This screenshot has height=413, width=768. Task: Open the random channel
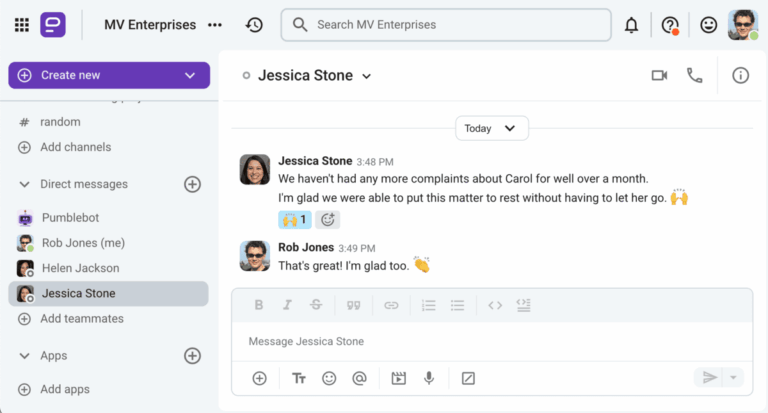pyautogui.click(x=60, y=122)
